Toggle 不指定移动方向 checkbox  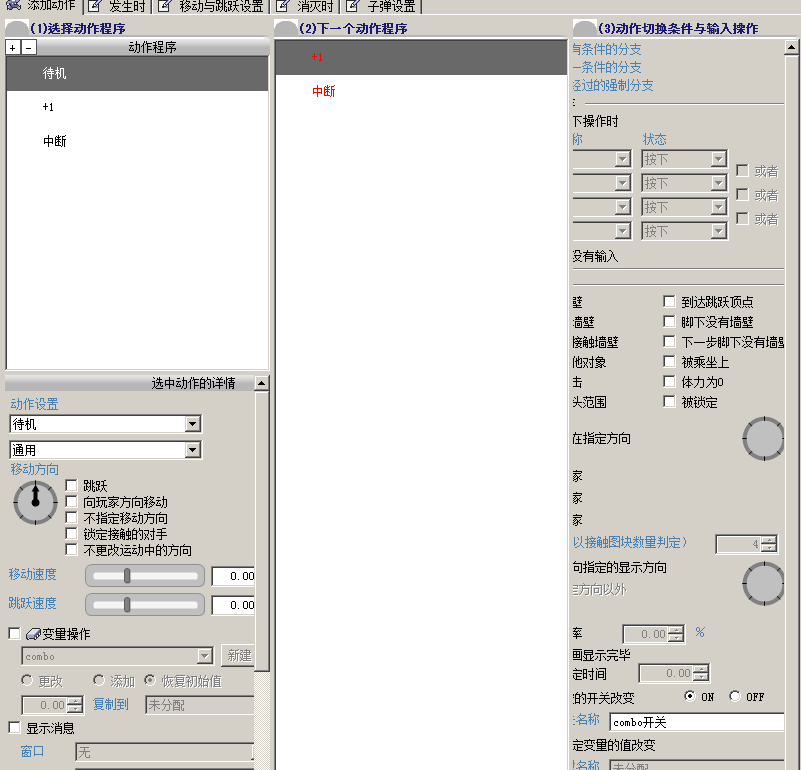pos(72,518)
